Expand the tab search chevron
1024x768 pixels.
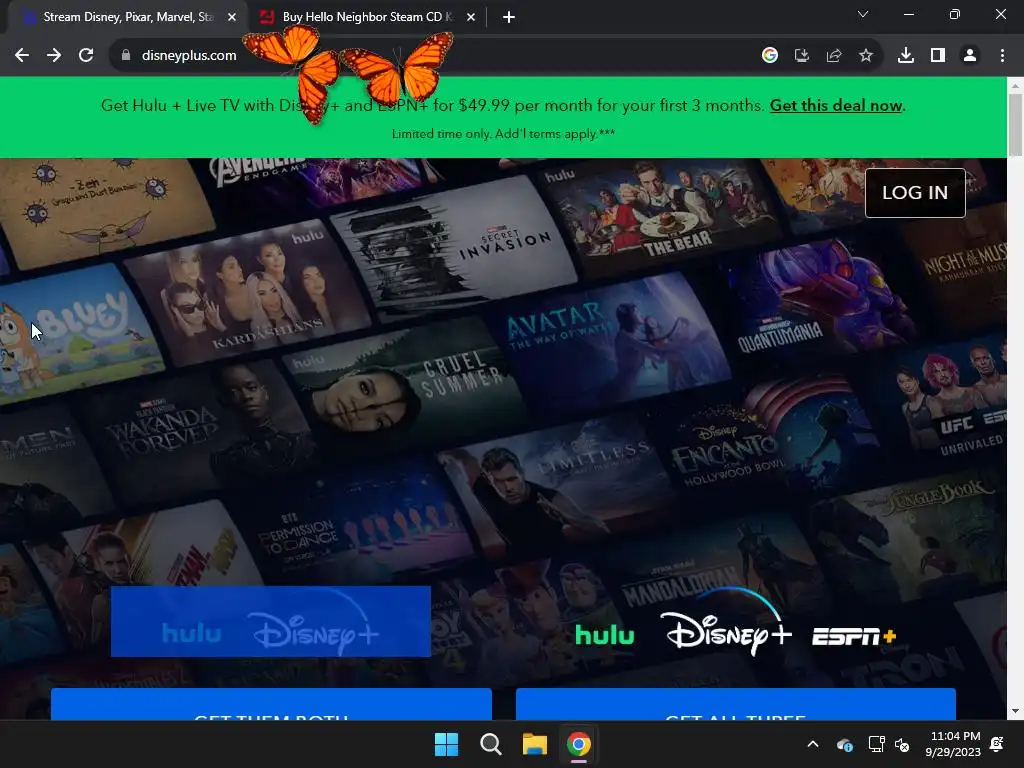863,14
